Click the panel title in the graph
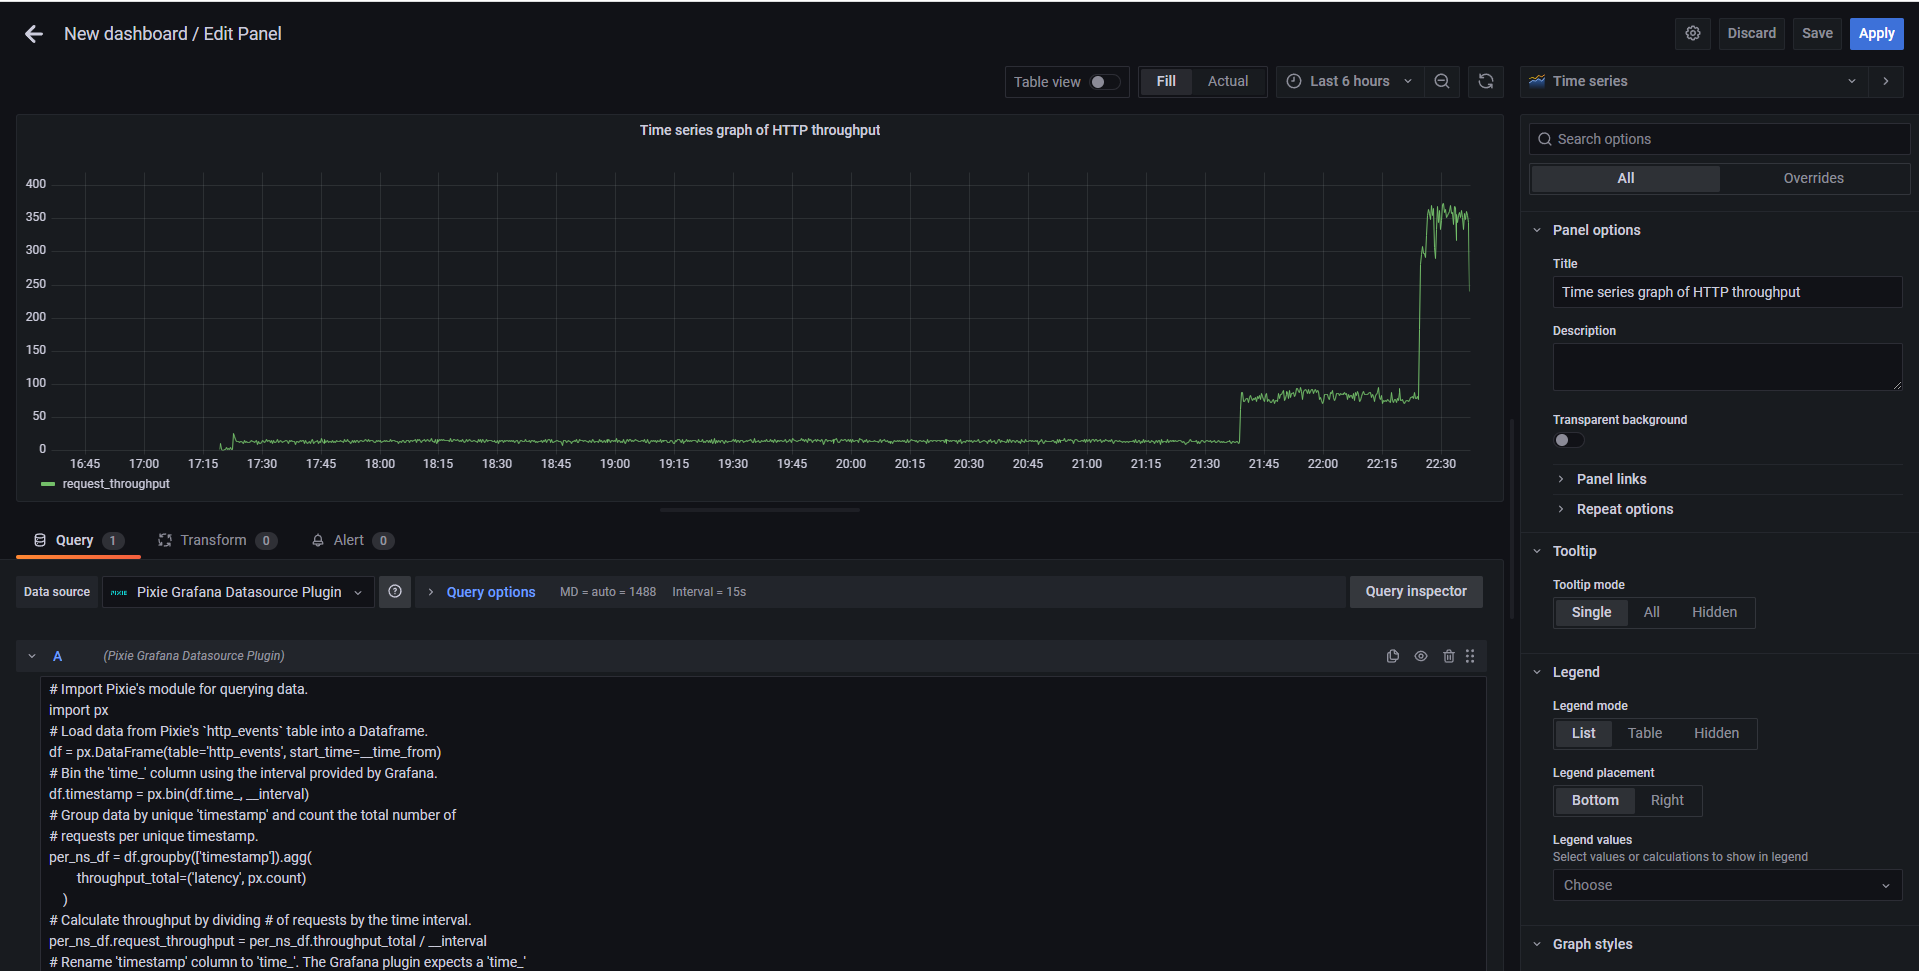Viewport: 1919px width, 971px height. pos(760,130)
